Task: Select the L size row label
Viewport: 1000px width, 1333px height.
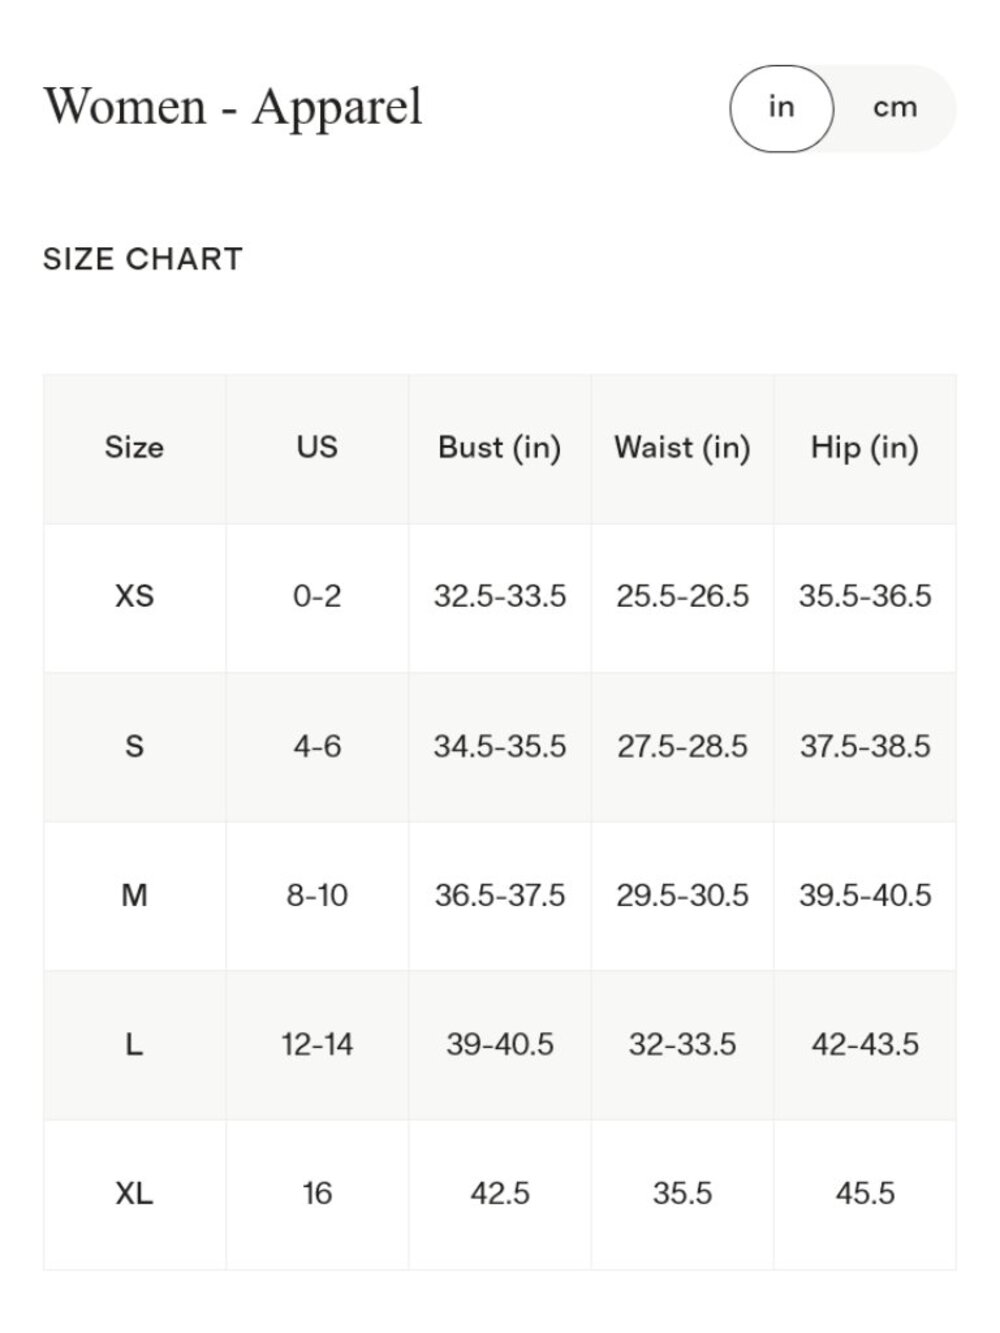Action: (134, 1045)
